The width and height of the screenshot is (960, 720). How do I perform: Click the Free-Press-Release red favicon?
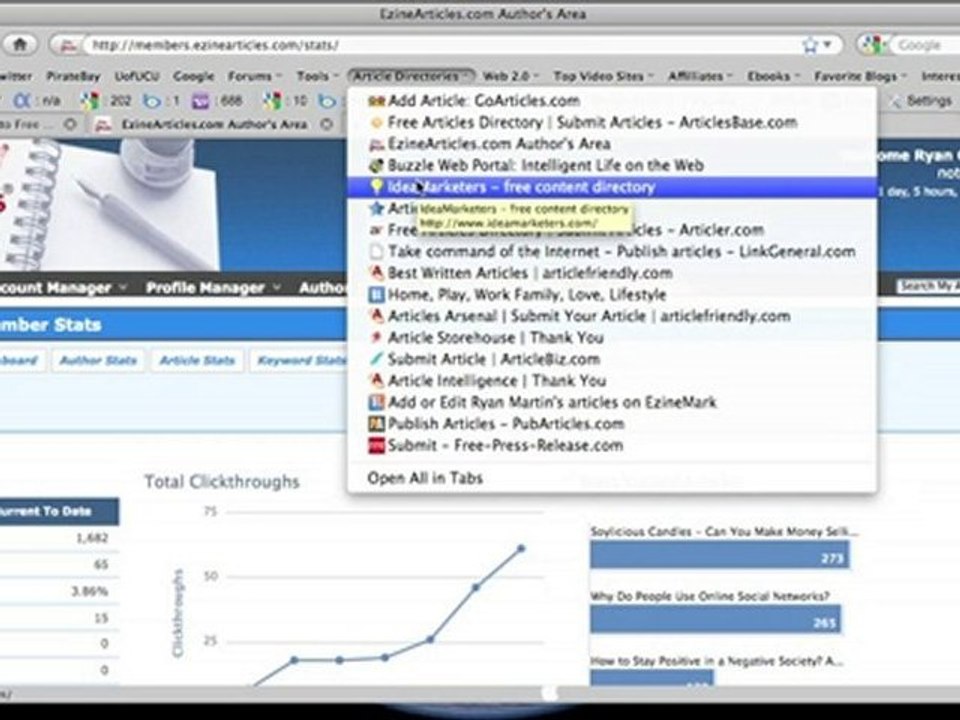pyautogui.click(x=377, y=445)
